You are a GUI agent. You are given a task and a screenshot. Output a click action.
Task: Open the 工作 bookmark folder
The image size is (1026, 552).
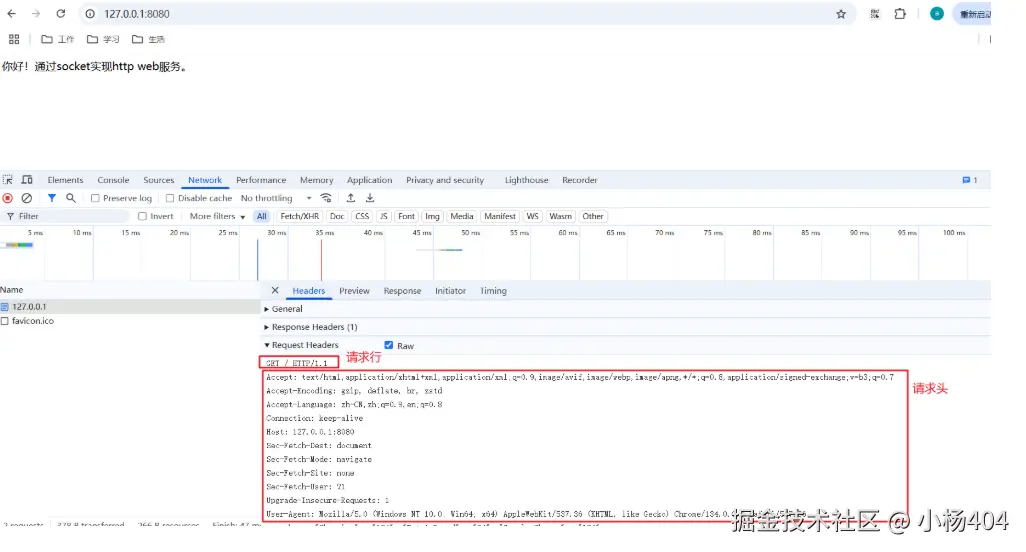(x=58, y=39)
